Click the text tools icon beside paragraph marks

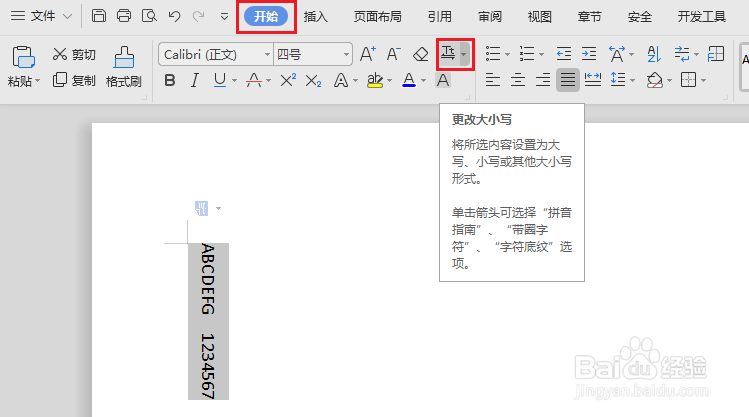point(716,54)
